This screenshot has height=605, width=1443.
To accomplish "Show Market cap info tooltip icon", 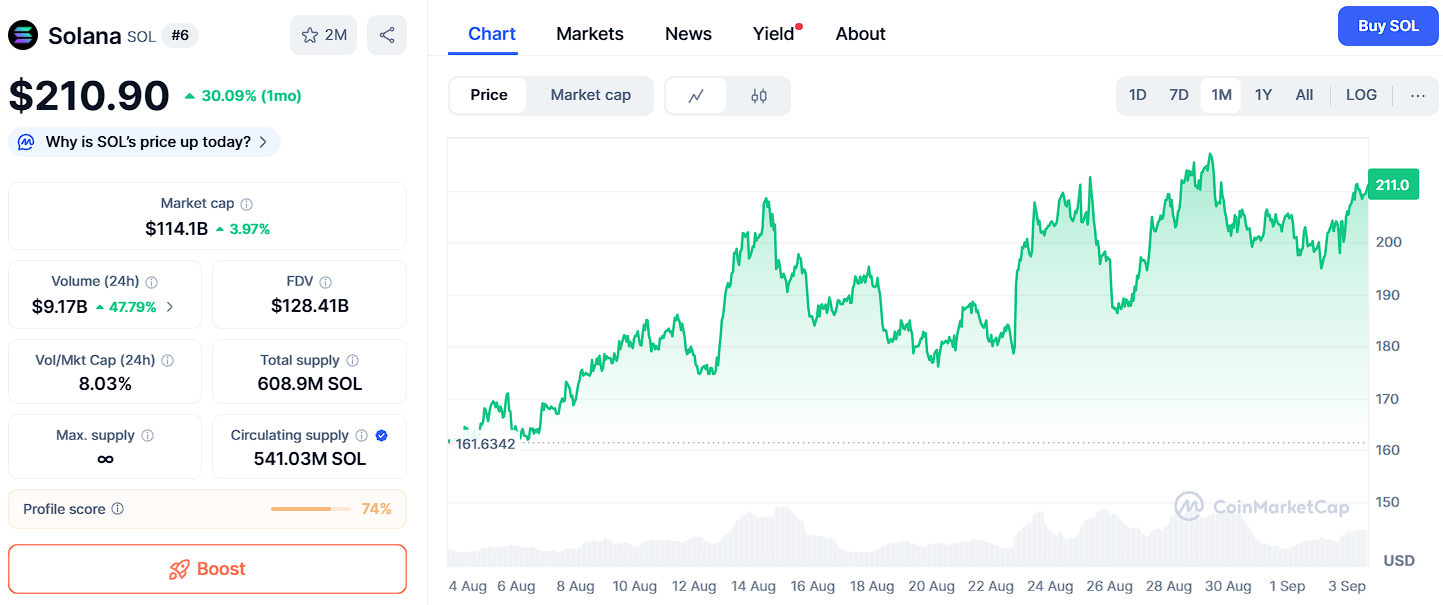I will tap(246, 204).
